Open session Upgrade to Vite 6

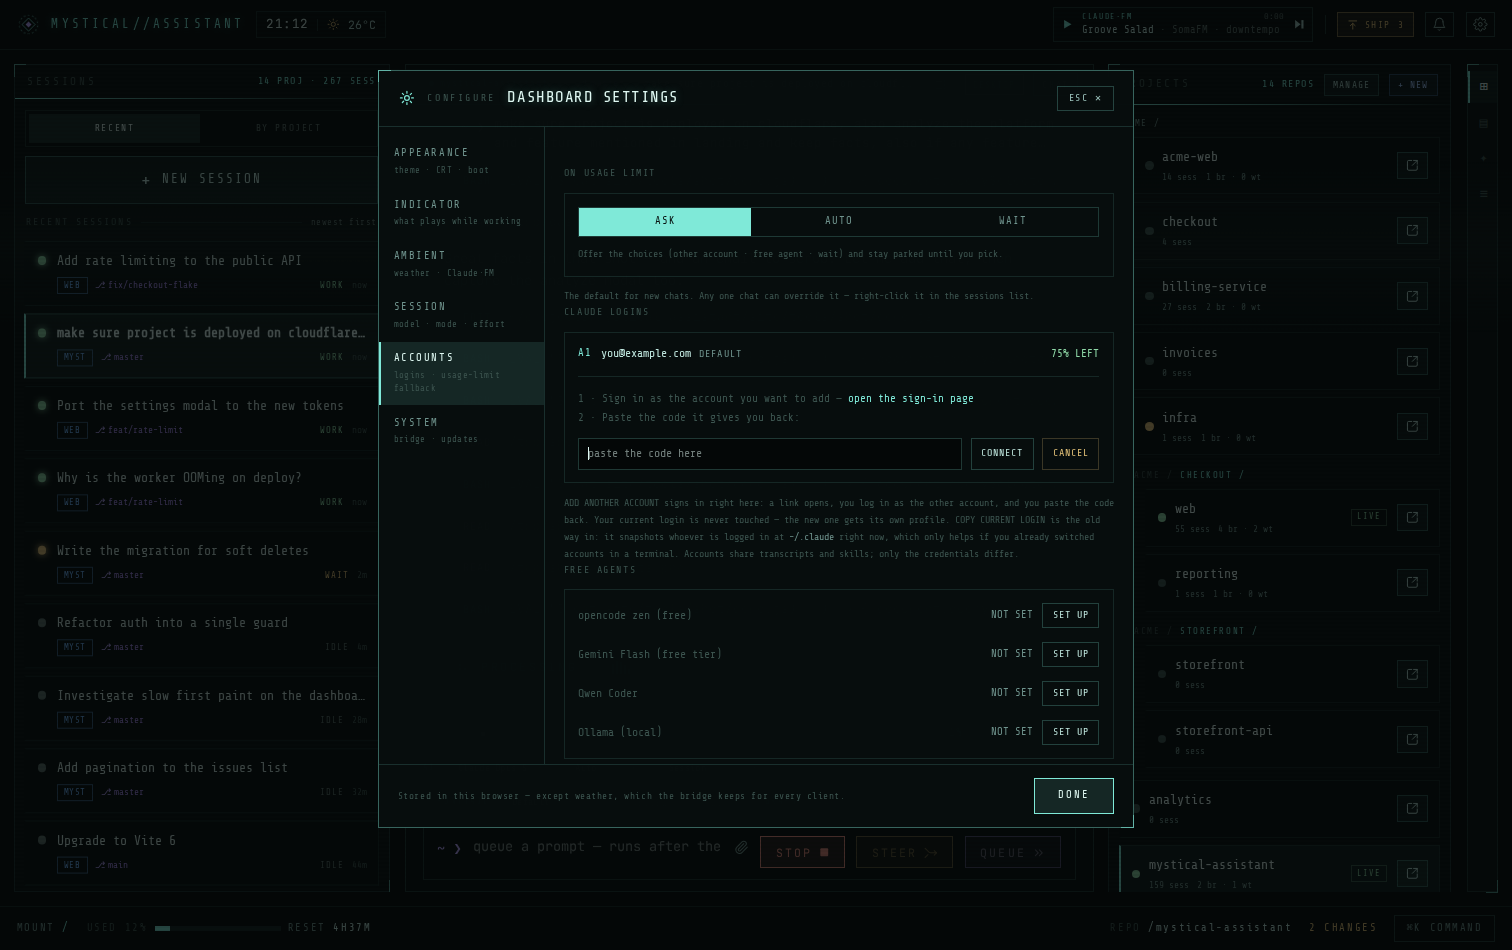(201, 851)
